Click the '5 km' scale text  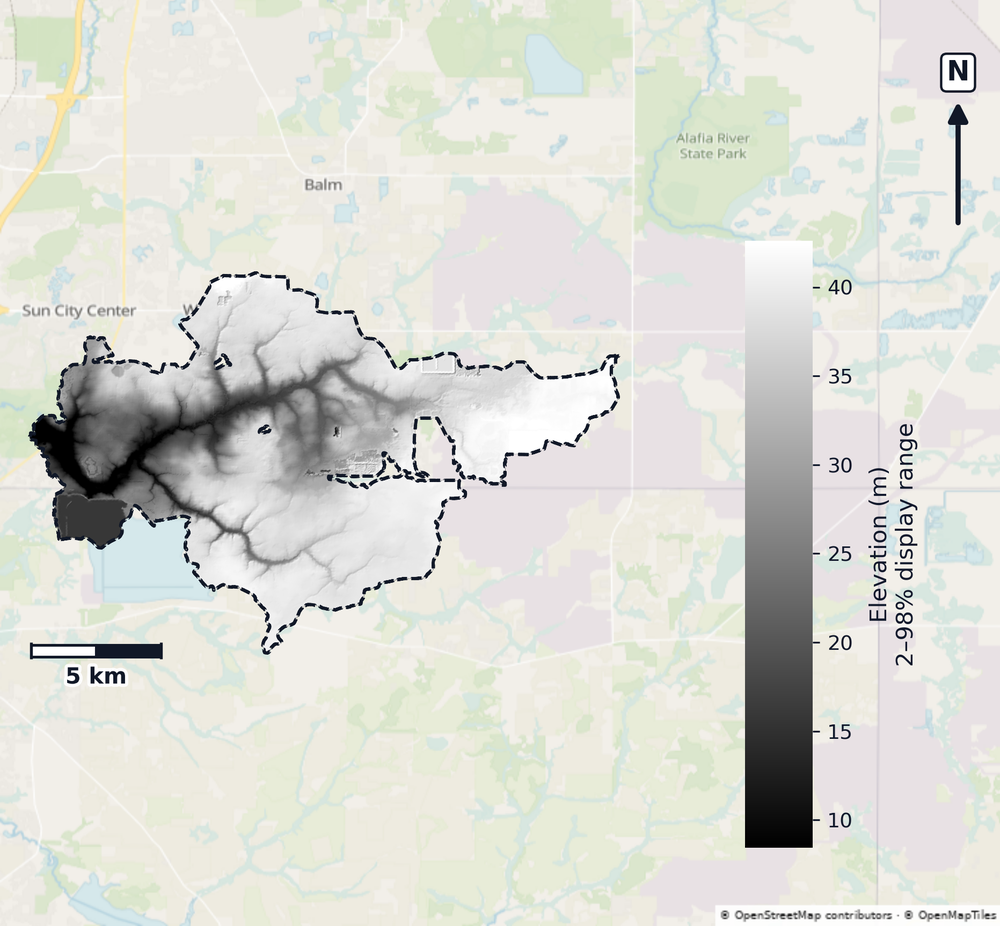(96, 676)
